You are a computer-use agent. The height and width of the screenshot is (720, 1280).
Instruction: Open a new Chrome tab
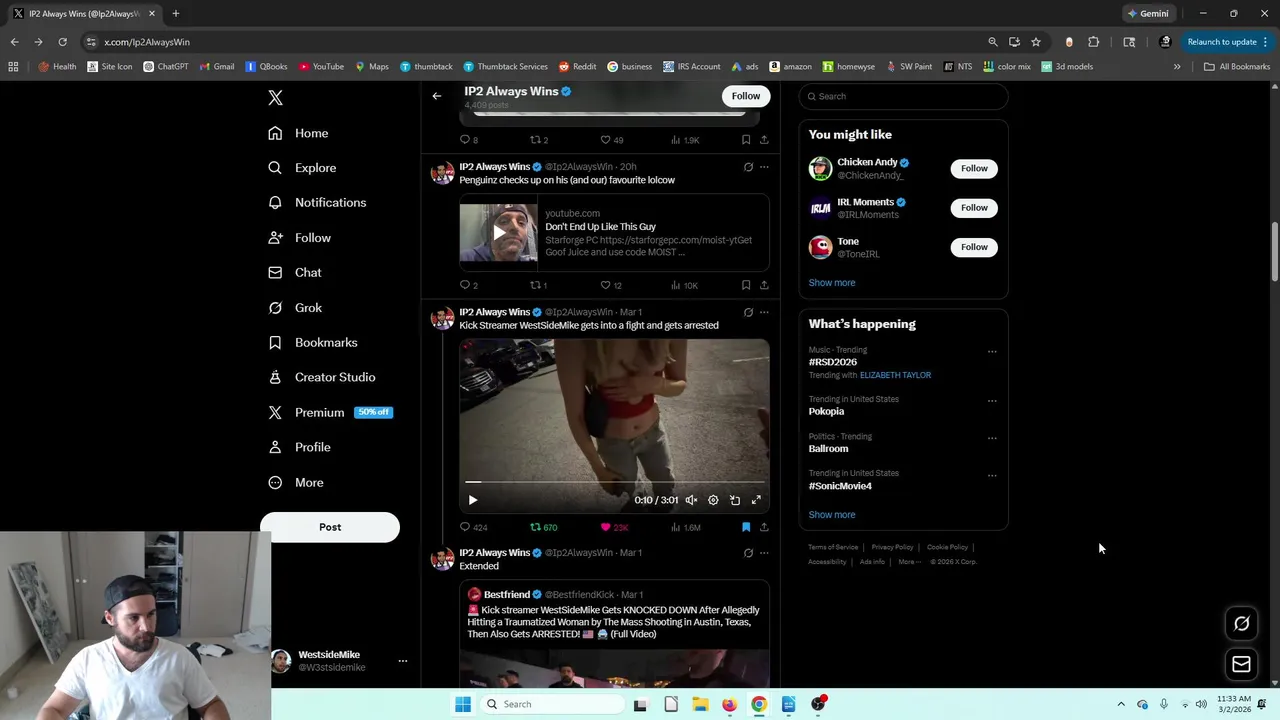click(x=175, y=14)
